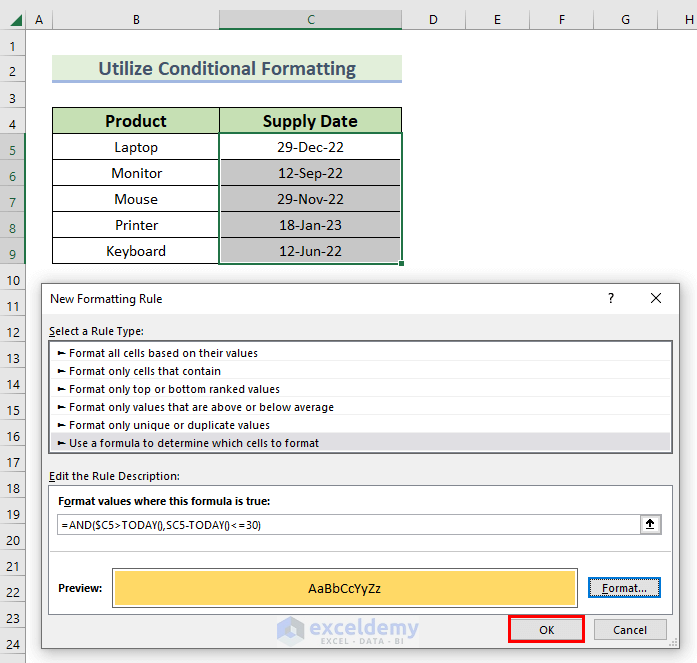
Task: Select 'Use a formula to determine which cells to format'
Action: click(x=194, y=443)
